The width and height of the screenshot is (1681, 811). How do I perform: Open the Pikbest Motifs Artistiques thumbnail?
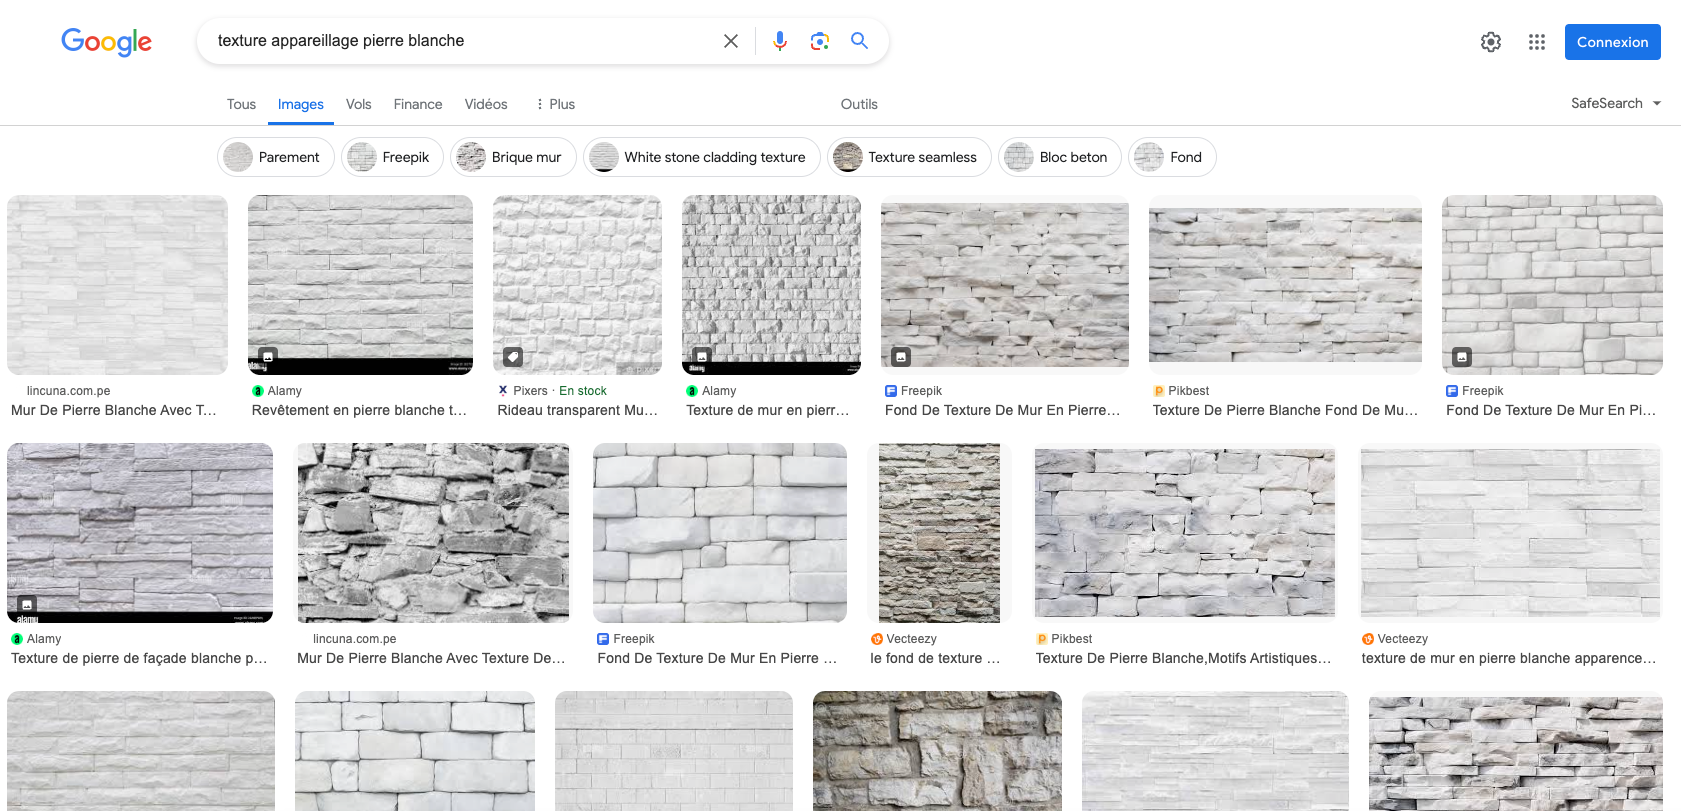pos(1185,533)
